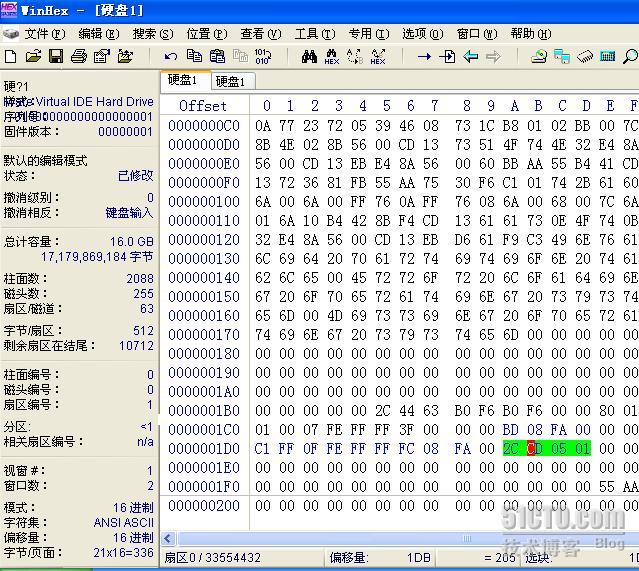Open the calculator icon in the toolbar
Viewport: 639px width, 571px height.
pos(607,56)
